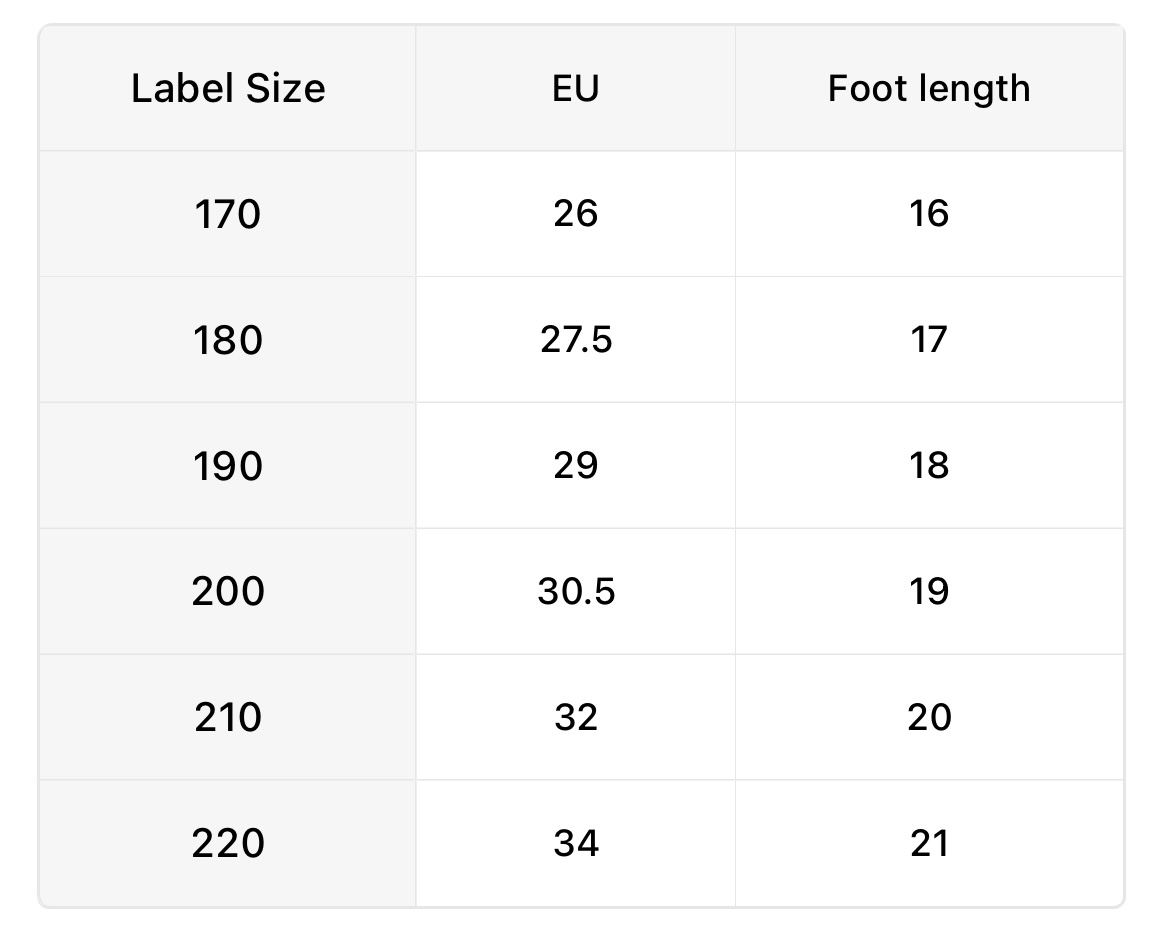Image resolution: width=1170 pixels, height=928 pixels.
Task: Select label size 220 cell
Action: point(228,844)
